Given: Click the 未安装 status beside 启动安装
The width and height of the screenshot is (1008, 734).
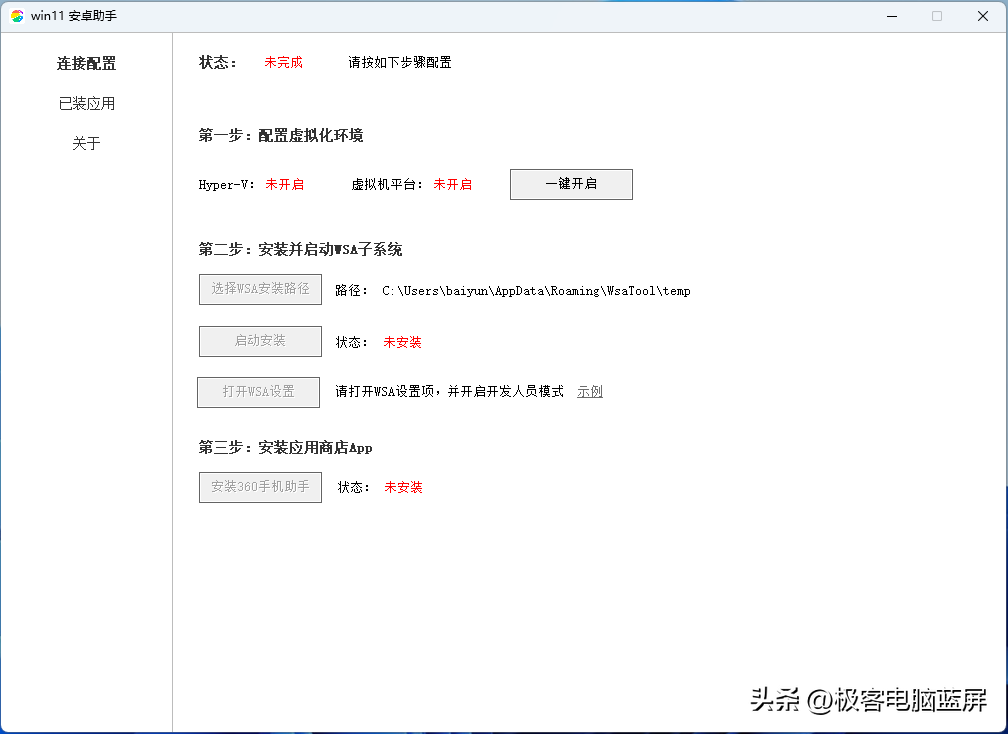Looking at the screenshot, I should click(402, 342).
